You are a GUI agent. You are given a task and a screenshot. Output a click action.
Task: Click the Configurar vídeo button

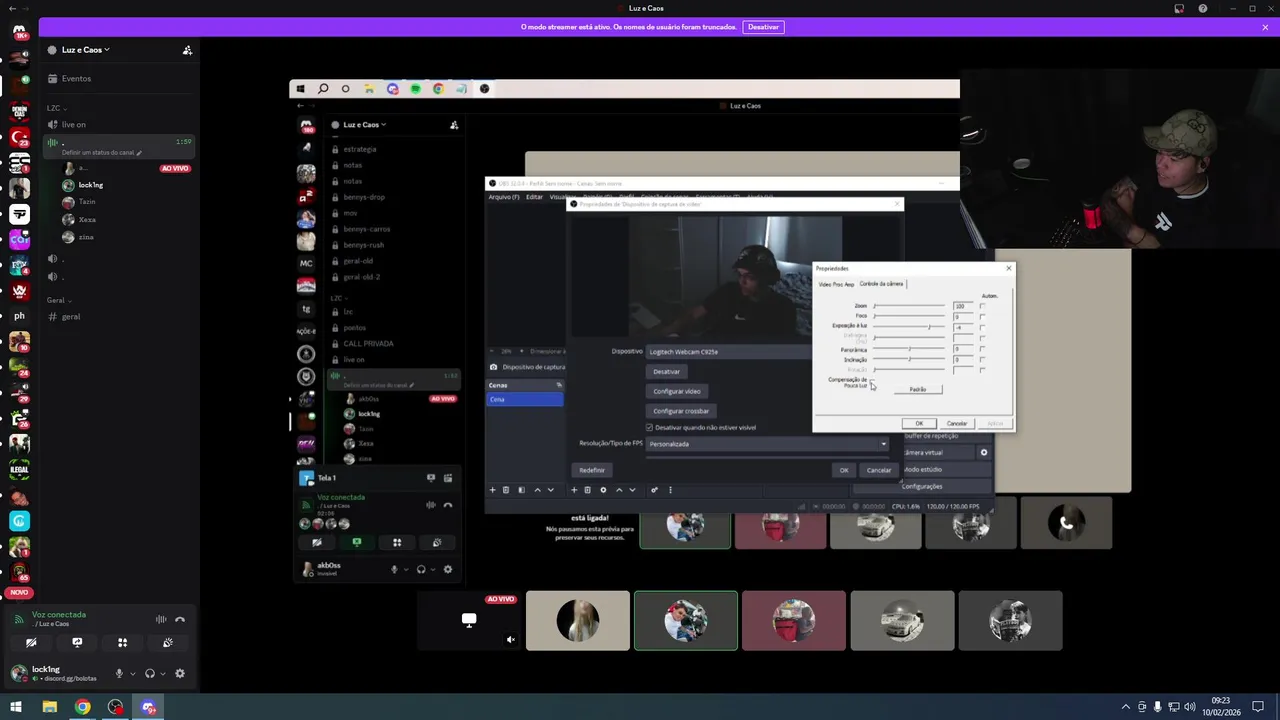[x=677, y=391]
